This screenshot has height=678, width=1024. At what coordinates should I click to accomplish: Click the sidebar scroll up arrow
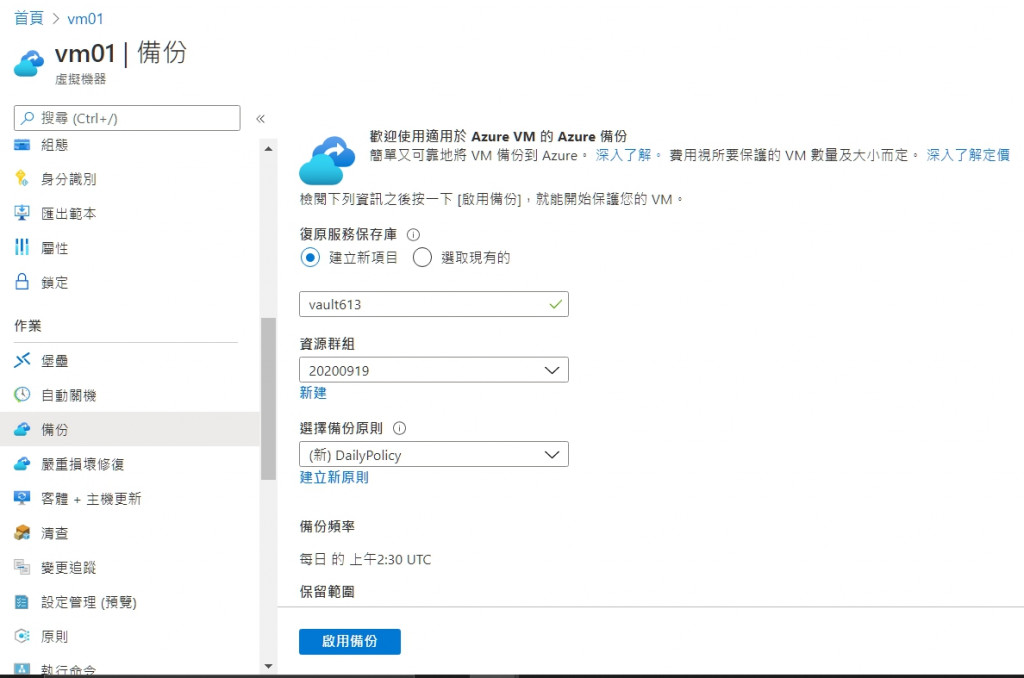tap(268, 149)
